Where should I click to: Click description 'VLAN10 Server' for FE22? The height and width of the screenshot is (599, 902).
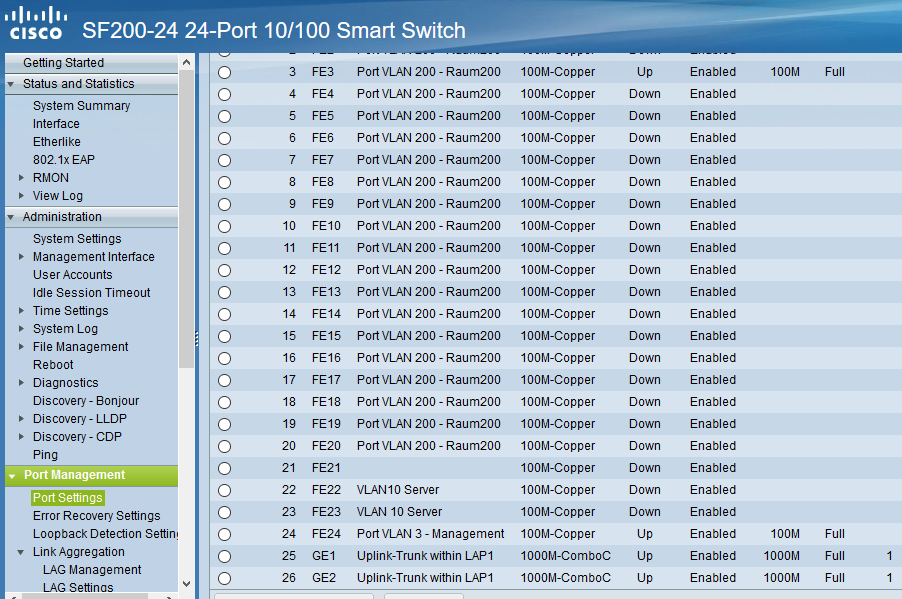398,490
